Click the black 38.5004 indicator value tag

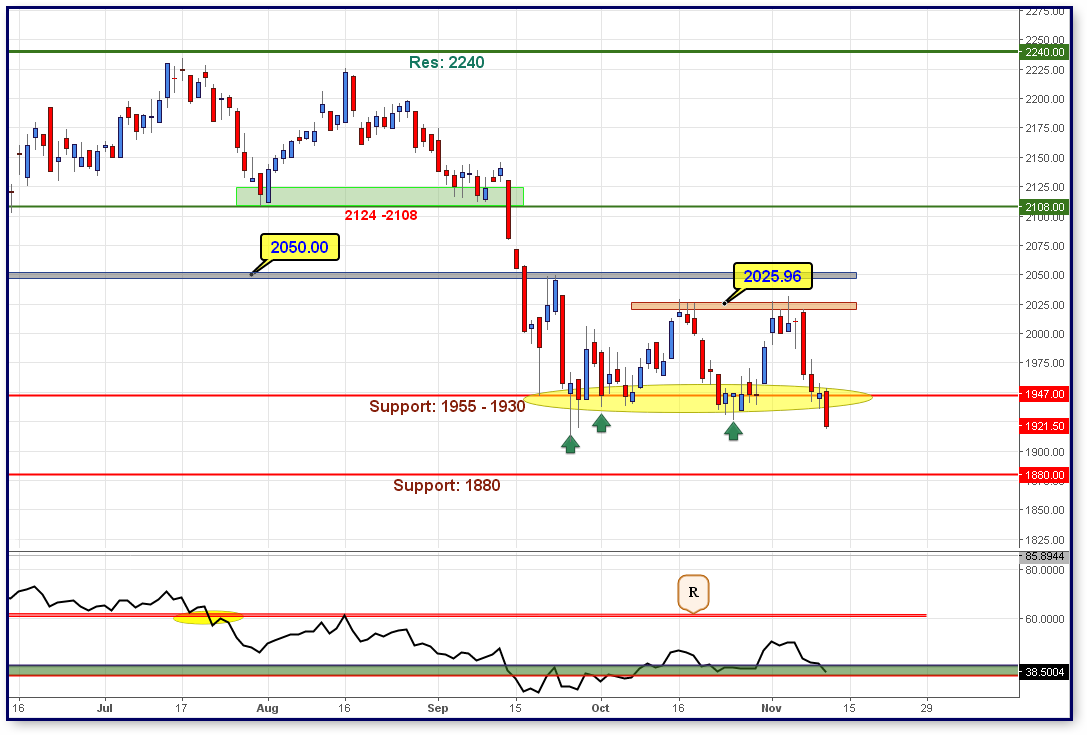[x=1044, y=672]
